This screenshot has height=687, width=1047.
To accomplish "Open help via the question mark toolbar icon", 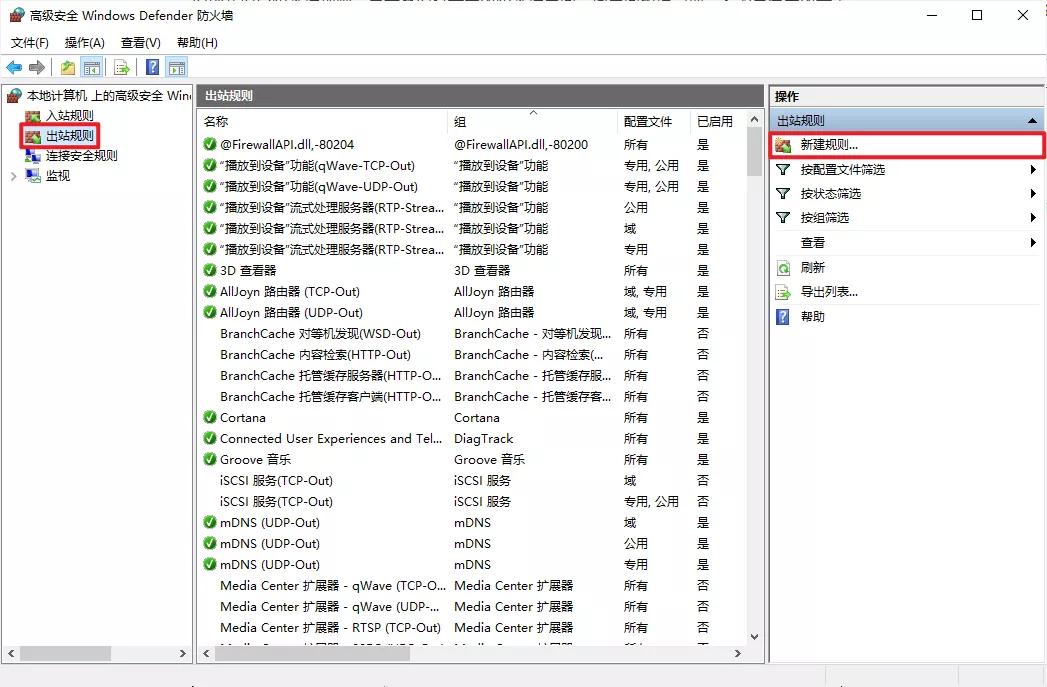I will pyautogui.click(x=150, y=67).
